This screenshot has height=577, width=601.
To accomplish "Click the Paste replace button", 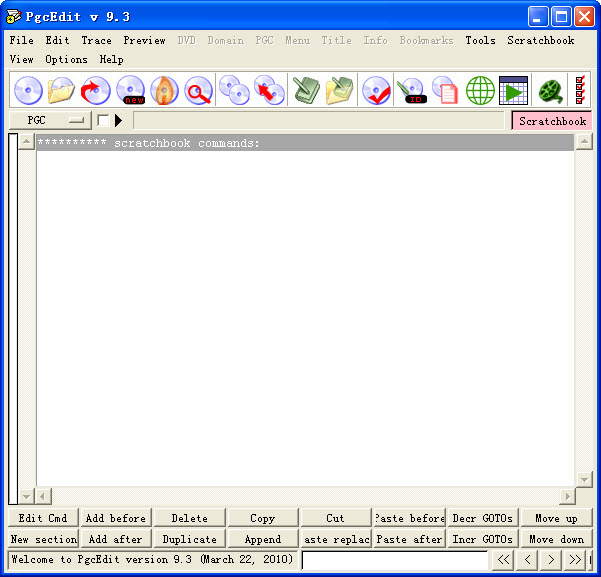I will (x=335, y=539).
